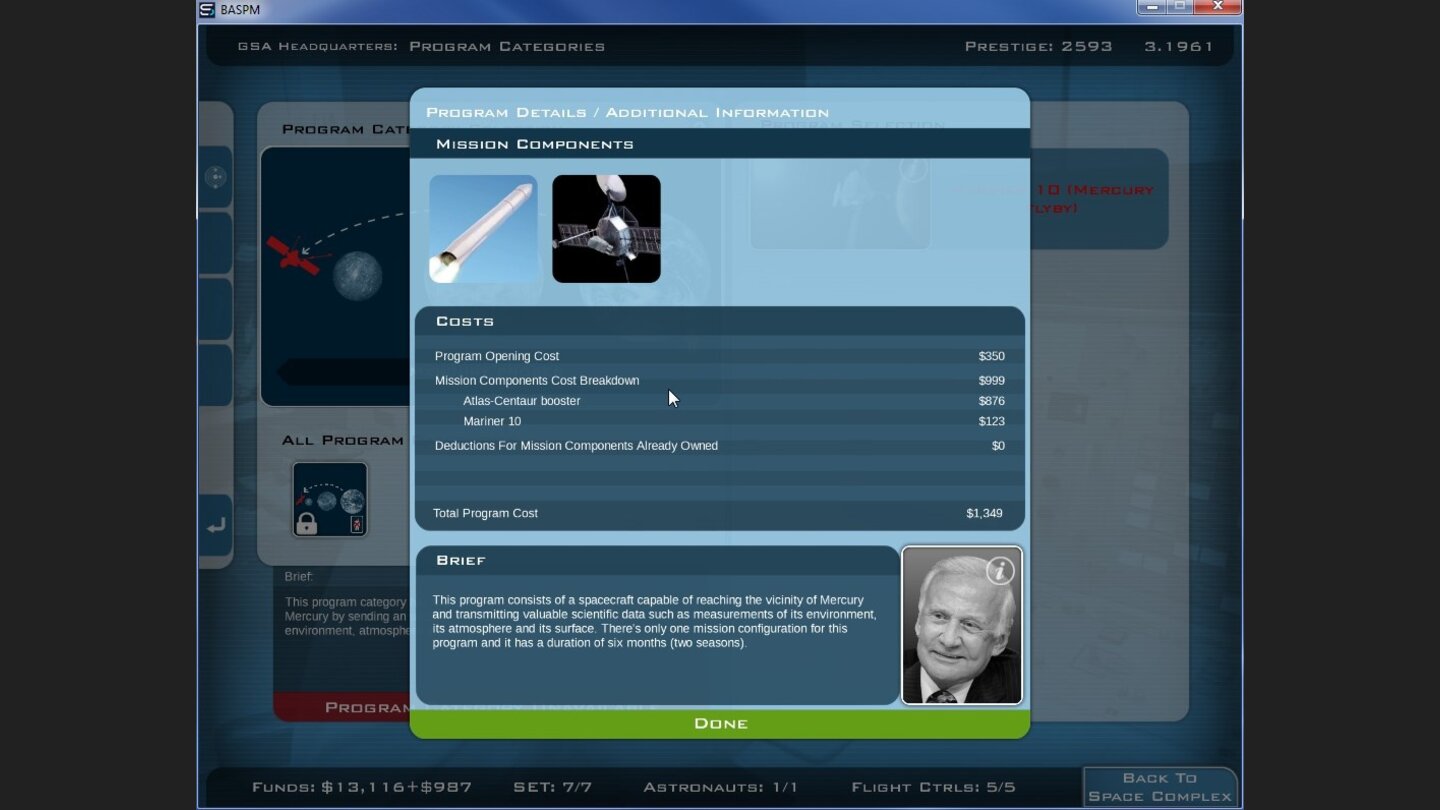Open the info (i) icon on the advisor portrait

(x=999, y=570)
